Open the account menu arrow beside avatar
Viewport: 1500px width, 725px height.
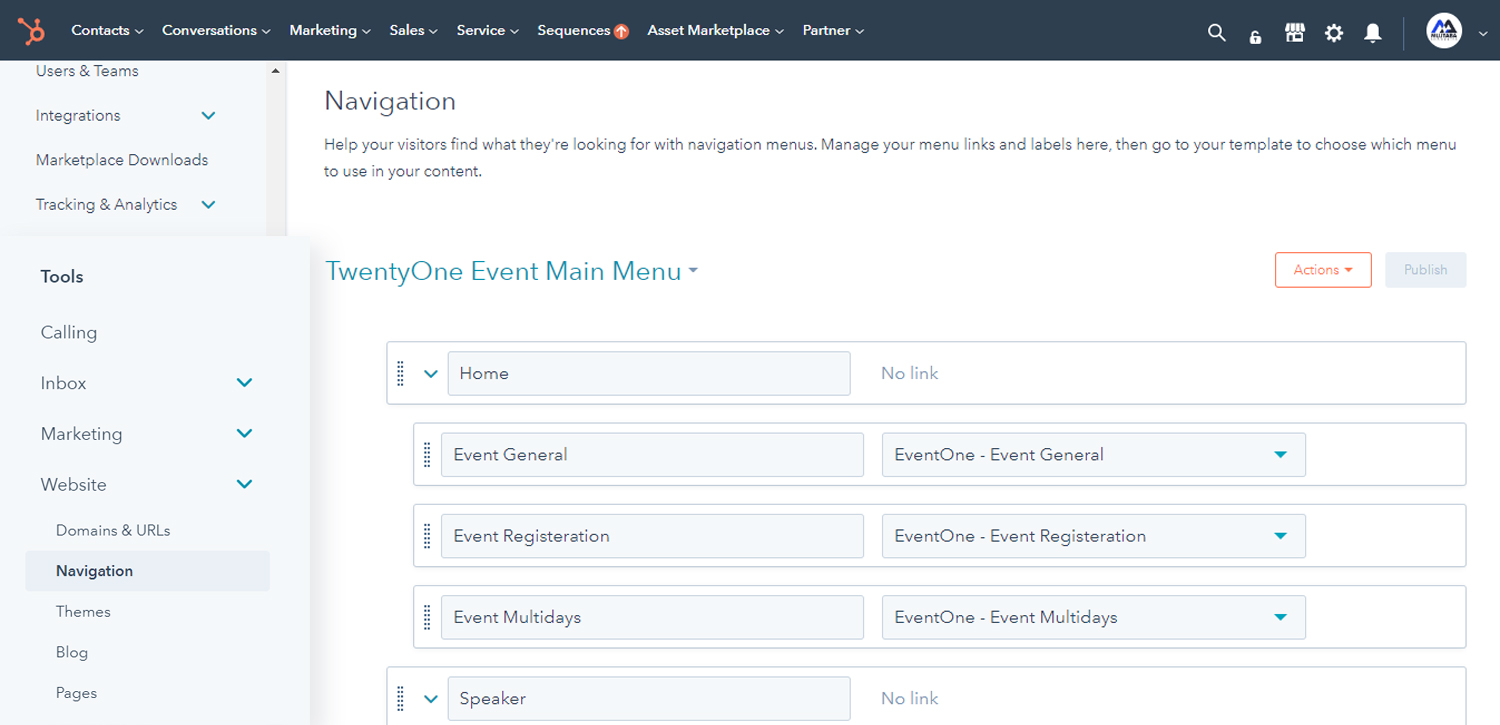(1482, 33)
